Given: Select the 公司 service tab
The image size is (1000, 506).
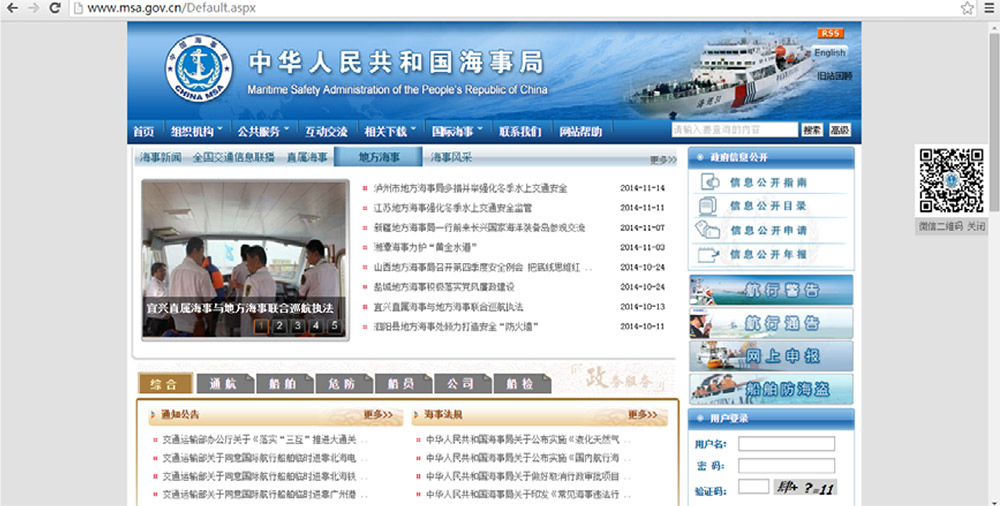Looking at the screenshot, I should point(461,383).
